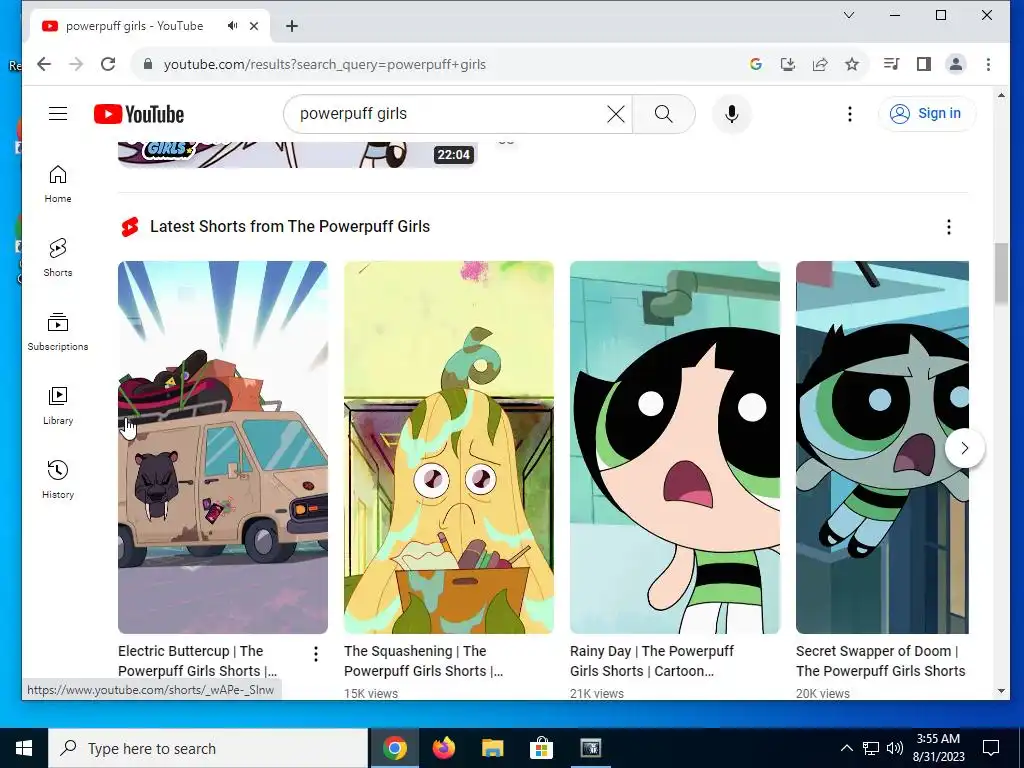Go back to the previous page
Image resolution: width=1024 pixels, height=768 pixels.
click(x=44, y=64)
